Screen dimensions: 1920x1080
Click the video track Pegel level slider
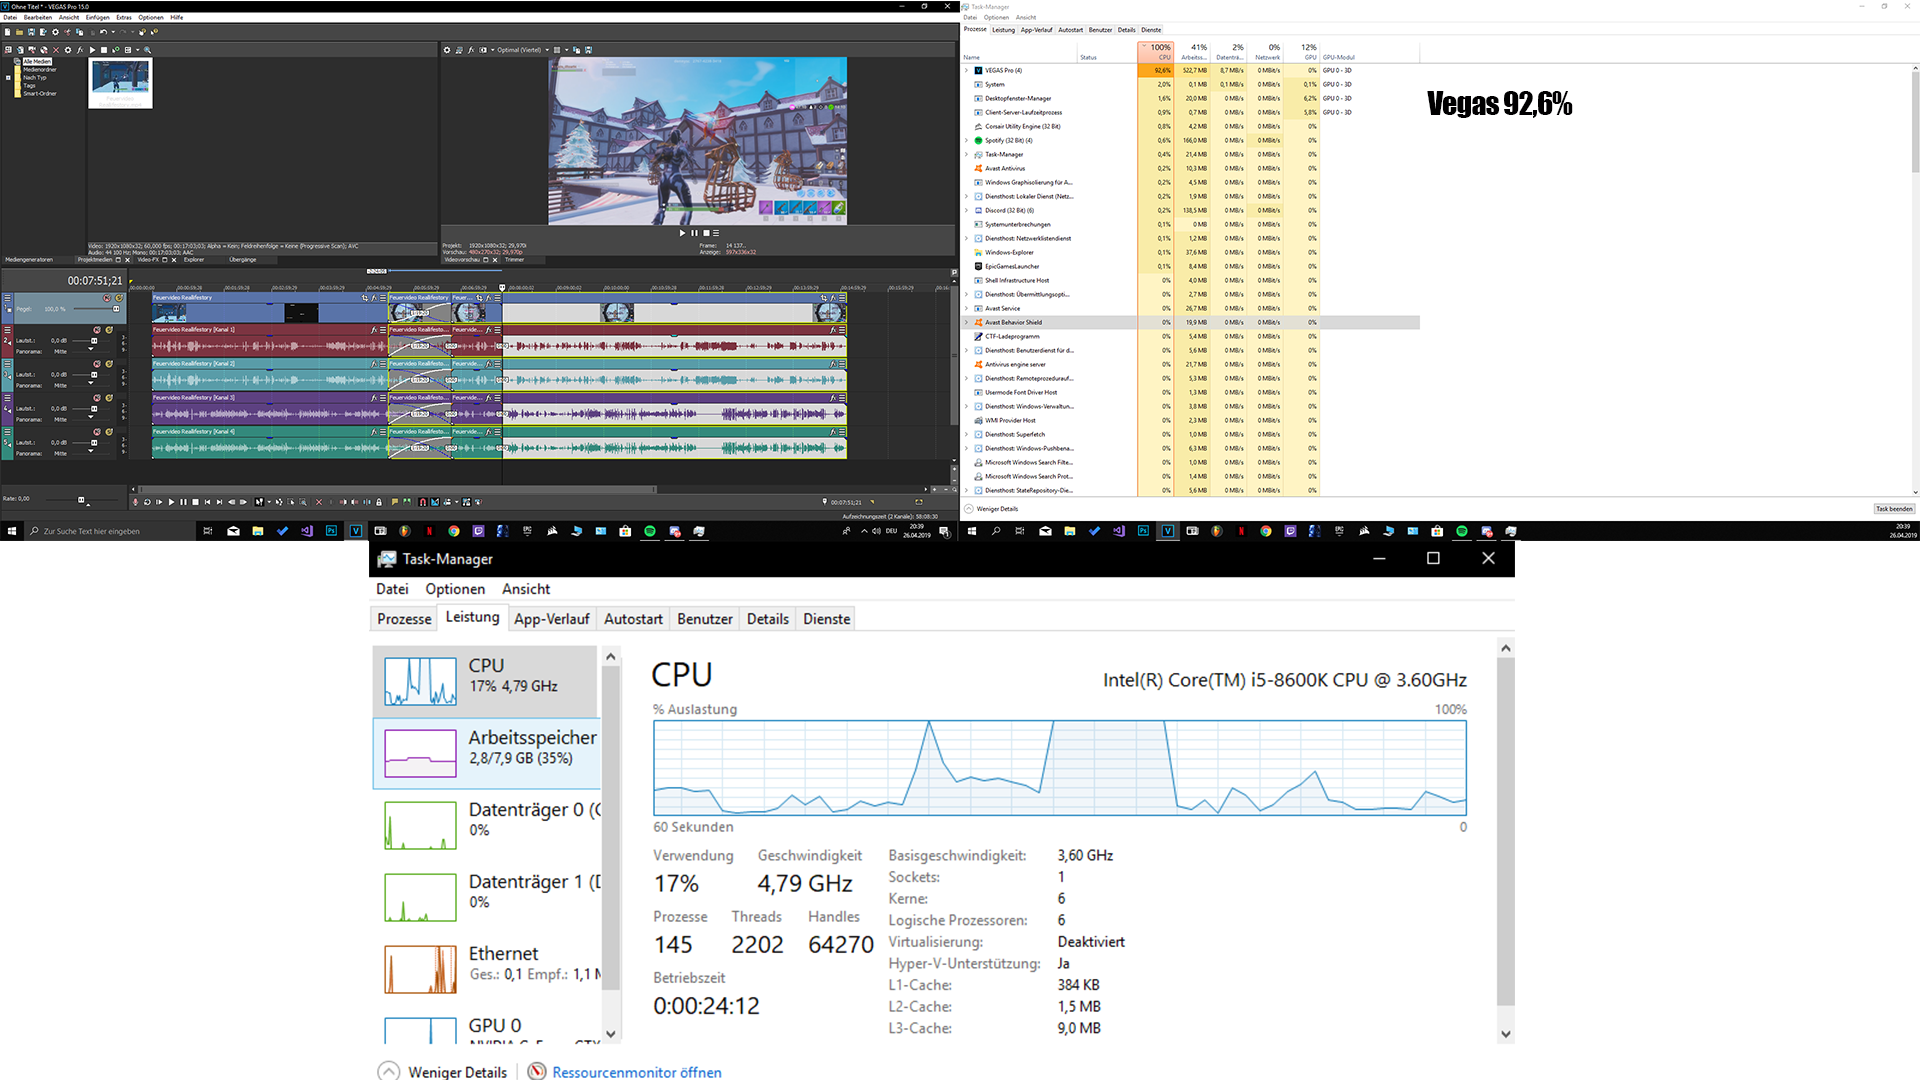(116, 309)
